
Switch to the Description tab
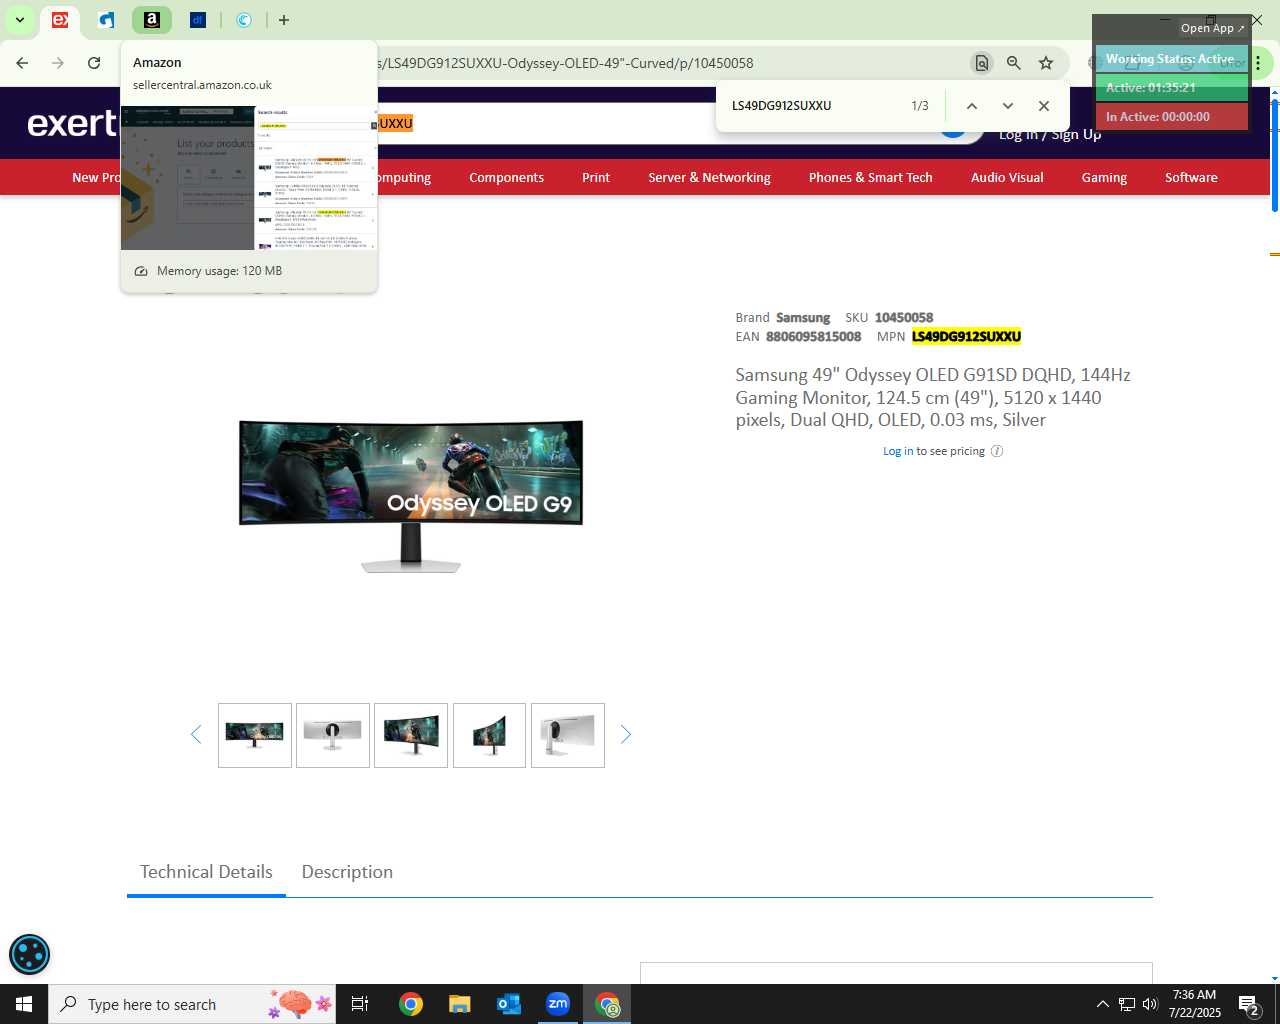(x=347, y=872)
